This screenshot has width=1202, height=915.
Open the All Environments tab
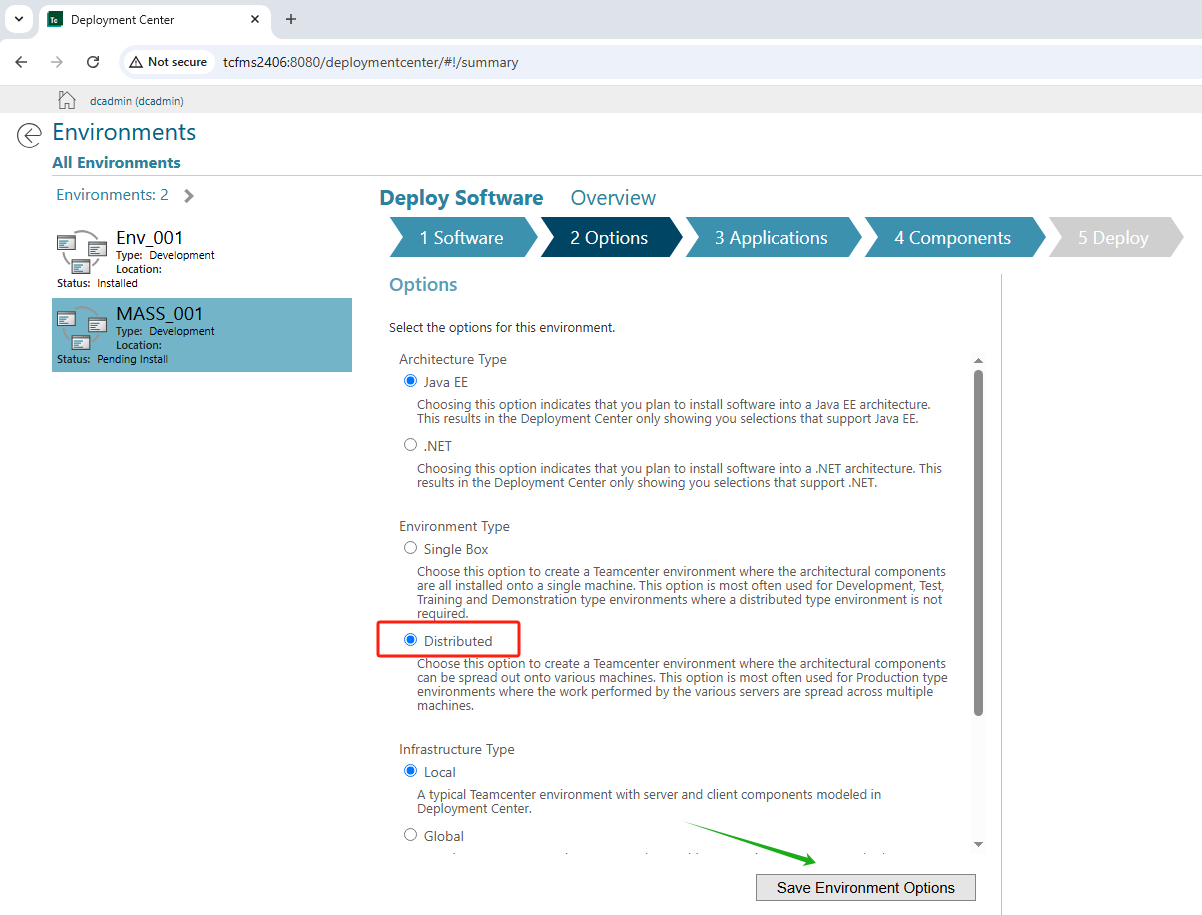pos(117,162)
